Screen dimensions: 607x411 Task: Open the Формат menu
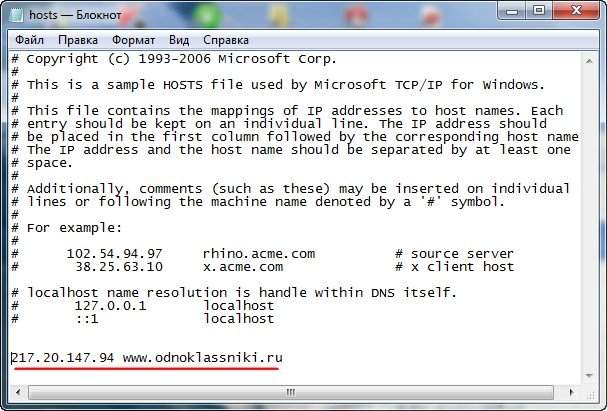point(133,40)
